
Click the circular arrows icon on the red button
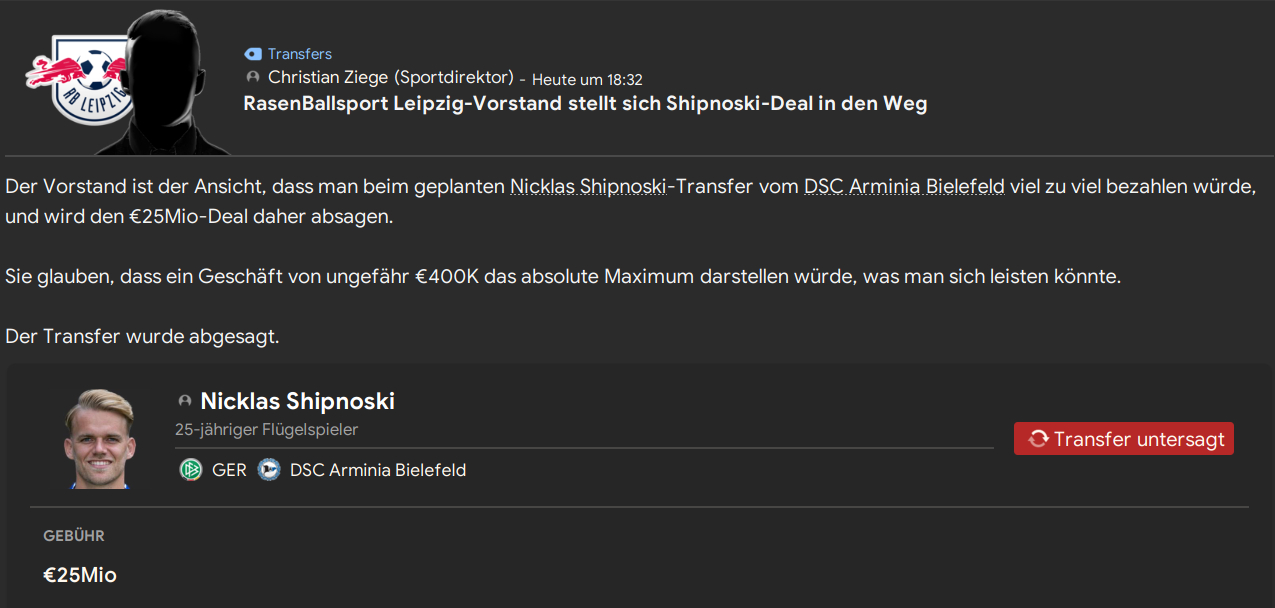click(1038, 439)
